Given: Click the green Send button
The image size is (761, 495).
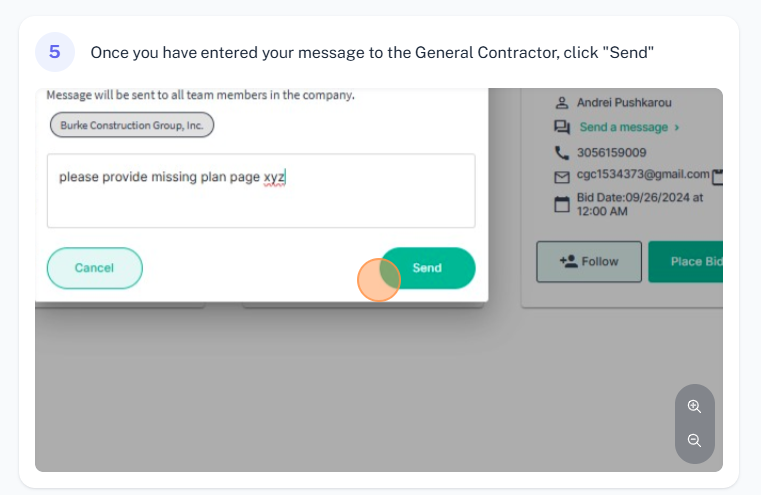Looking at the screenshot, I should [427, 268].
